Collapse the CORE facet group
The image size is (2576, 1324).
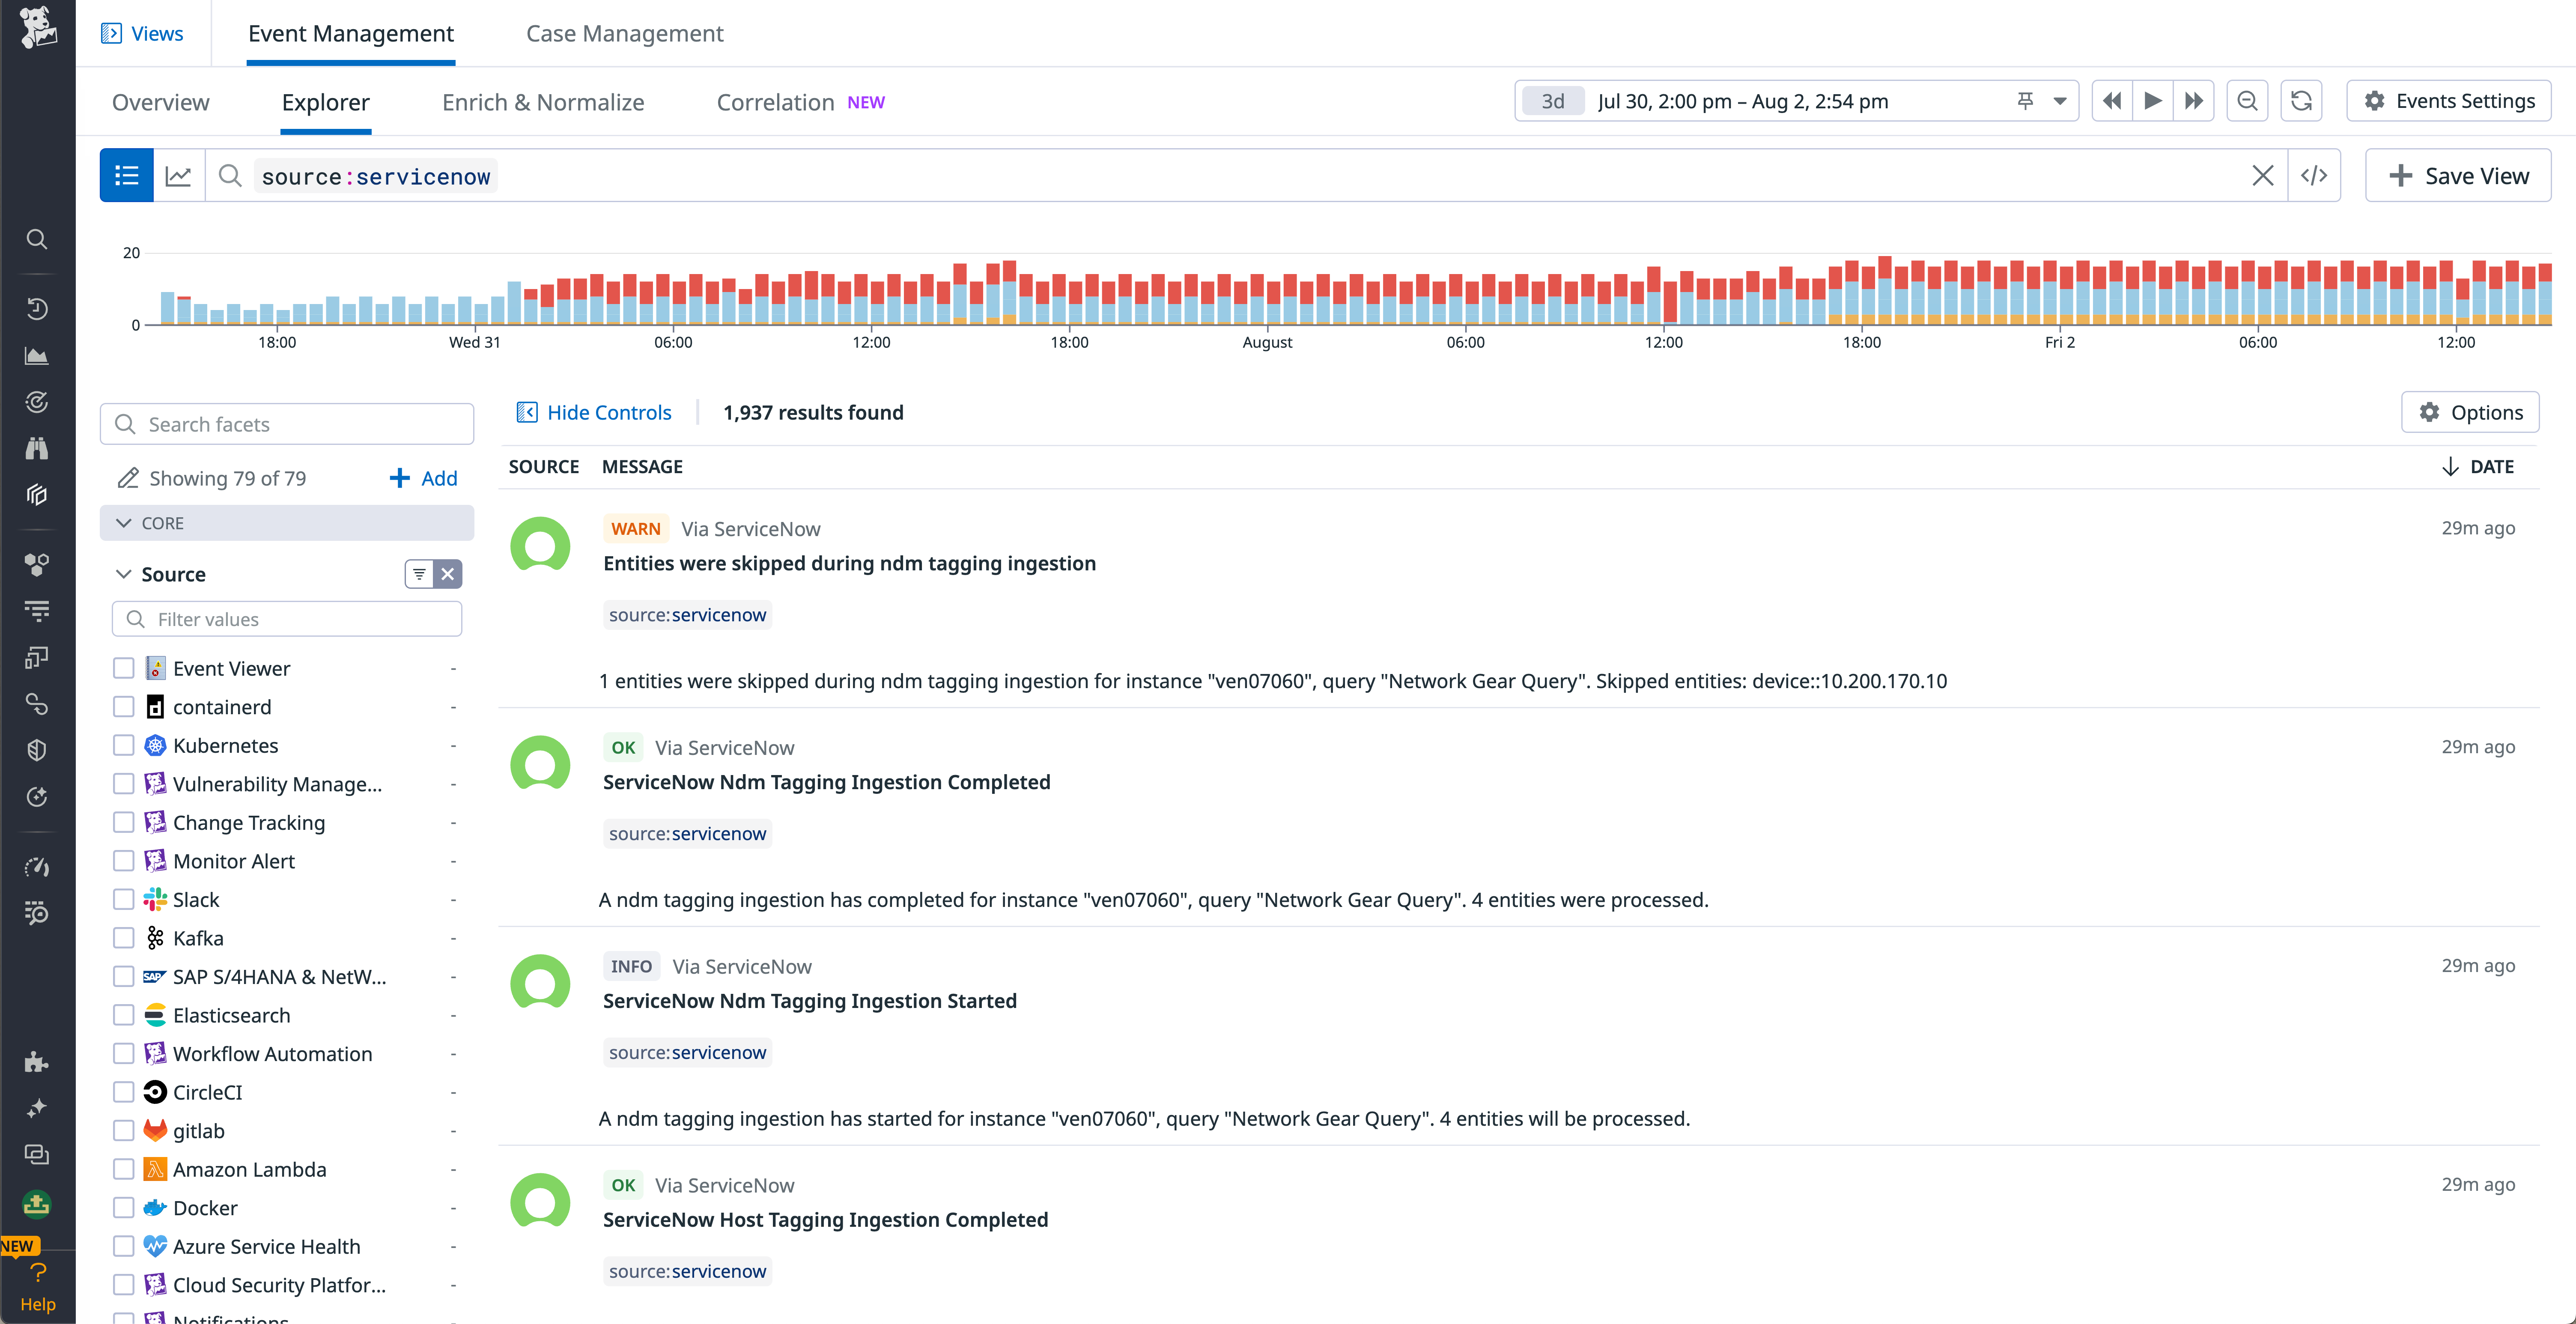click(x=124, y=522)
